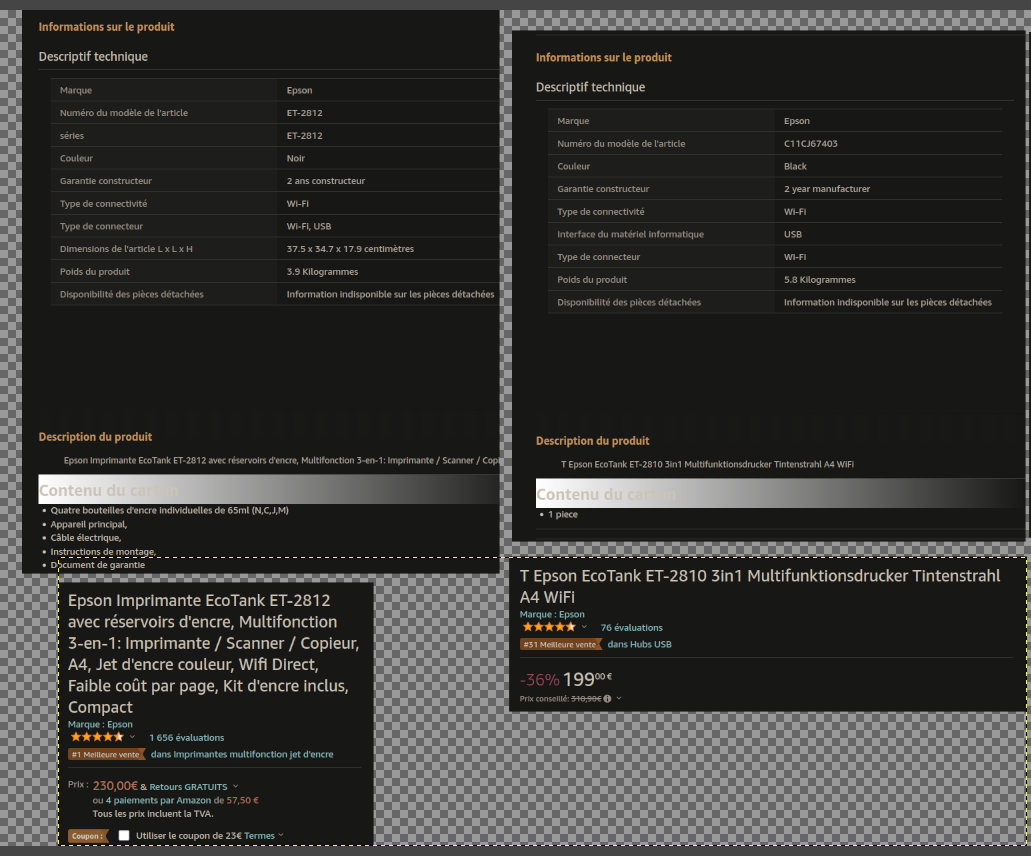Expand the chevron after the Prix conseillé info icon
Viewport: 1031px width, 856px height.
pos(619,698)
